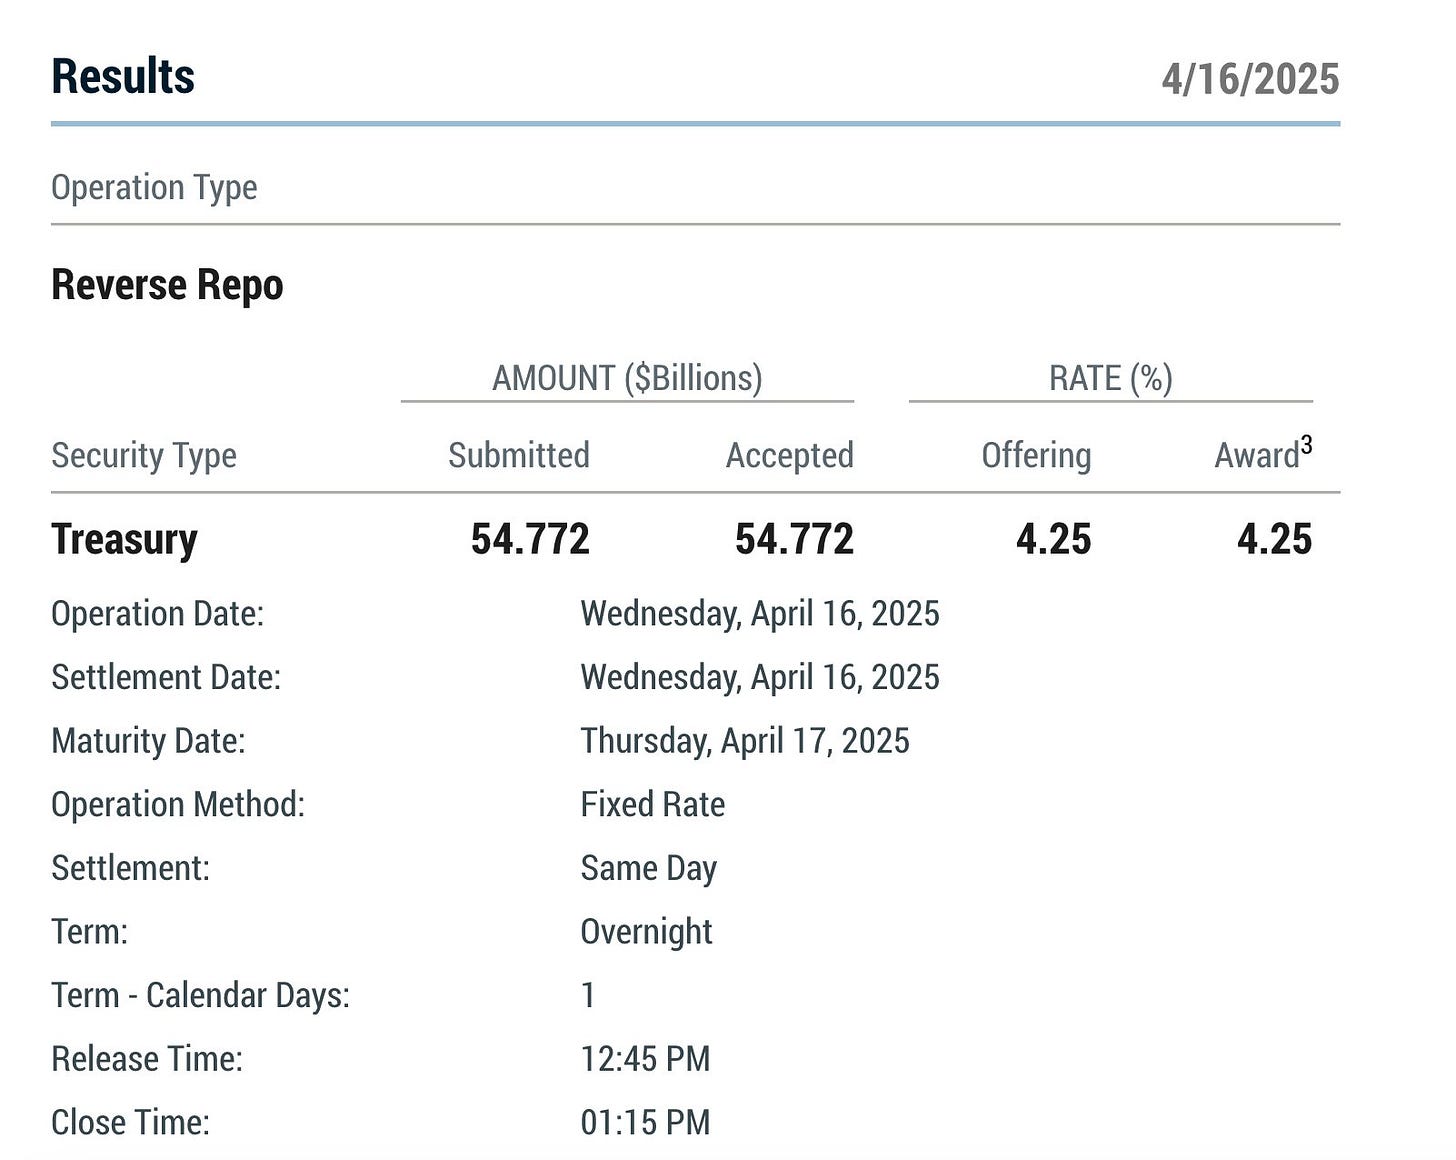Select the Operation Type label
This screenshot has height=1160, width=1456.
tap(154, 187)
